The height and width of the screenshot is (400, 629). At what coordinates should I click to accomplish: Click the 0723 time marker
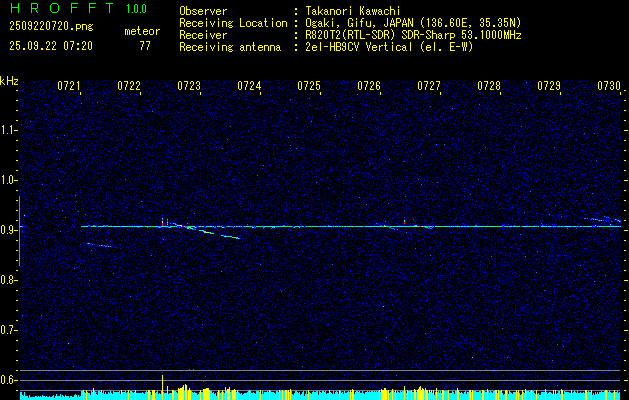click(189, 86)
